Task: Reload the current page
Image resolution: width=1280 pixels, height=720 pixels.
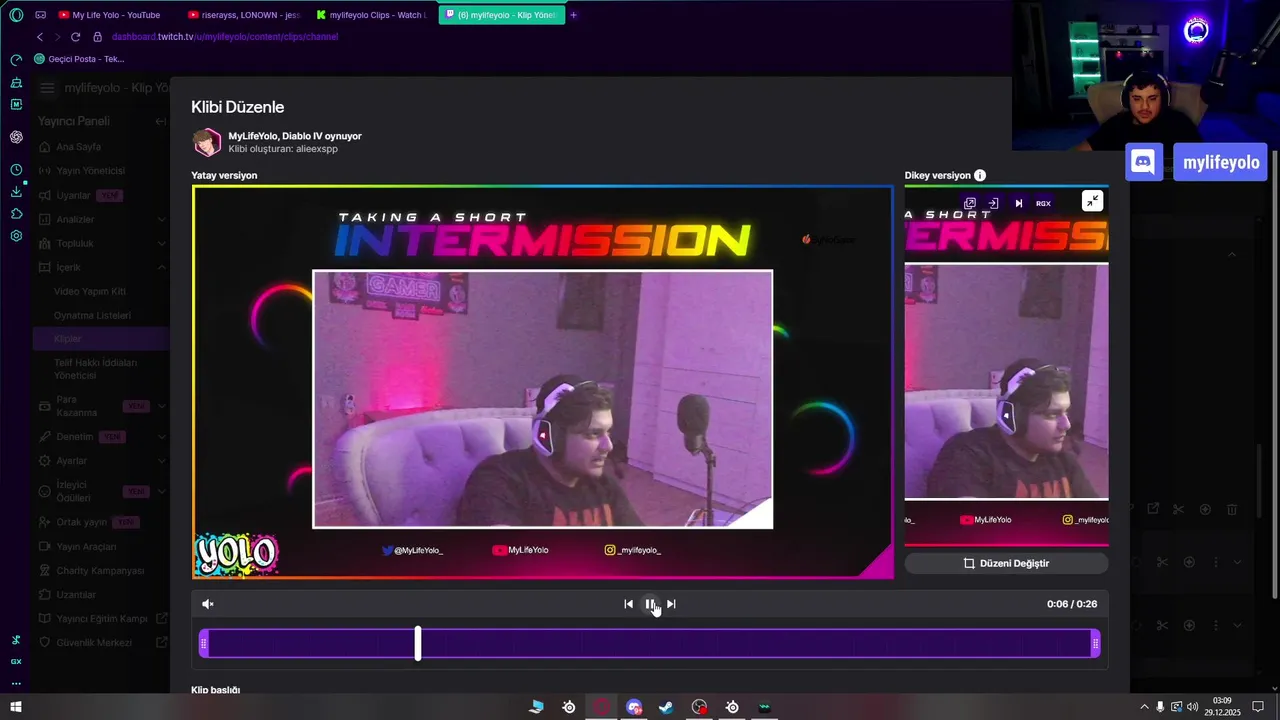Action: pyautogui.click(x=75, y=37)
